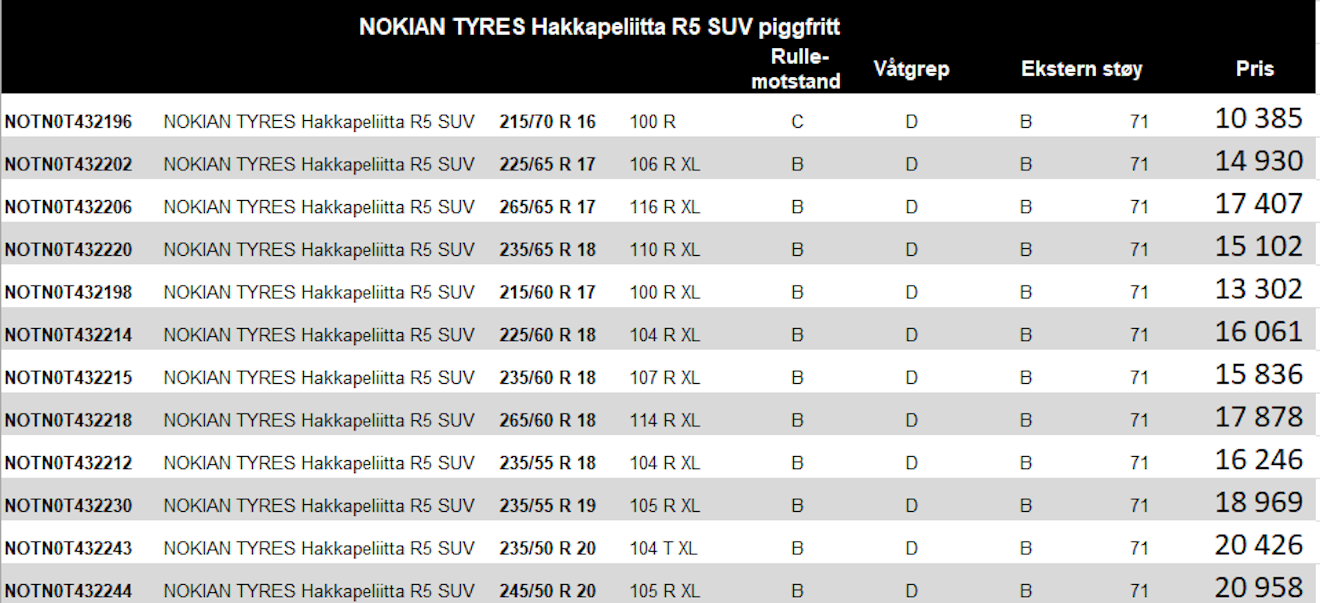Click price 15 102

click(1259, 246)
